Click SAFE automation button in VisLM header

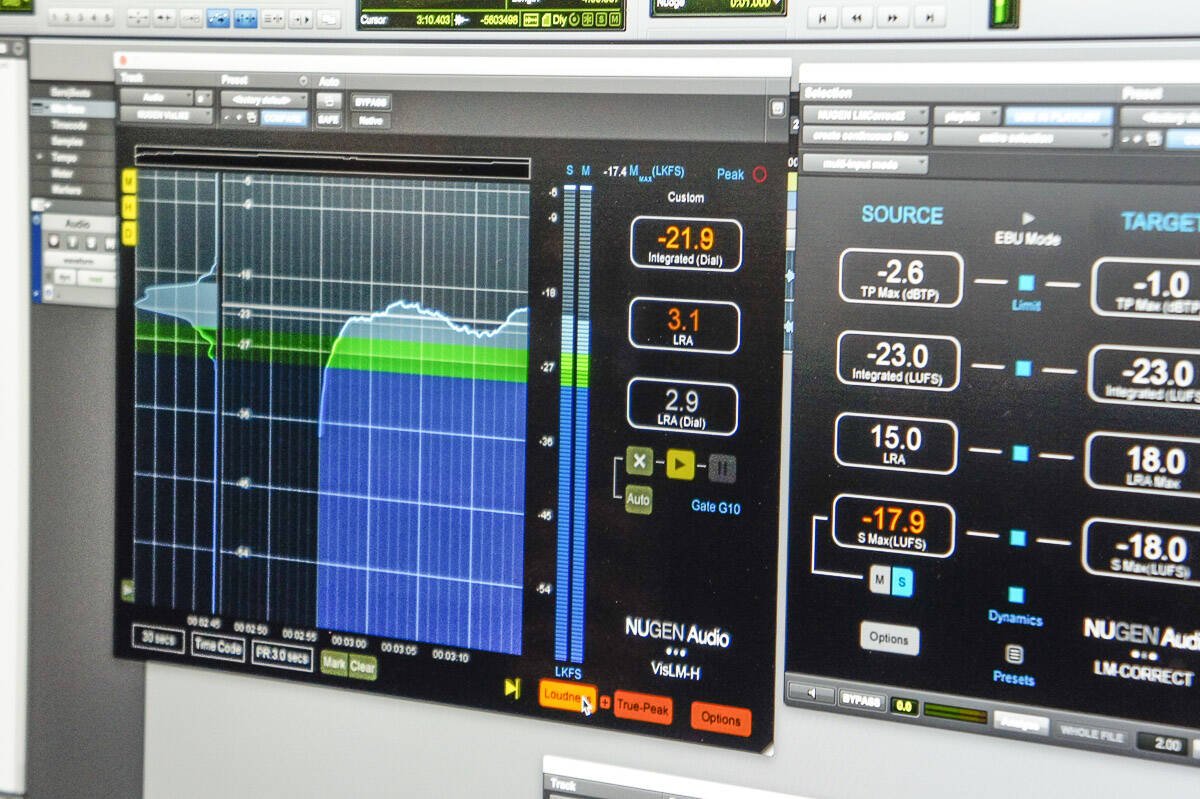pos(328,118)
